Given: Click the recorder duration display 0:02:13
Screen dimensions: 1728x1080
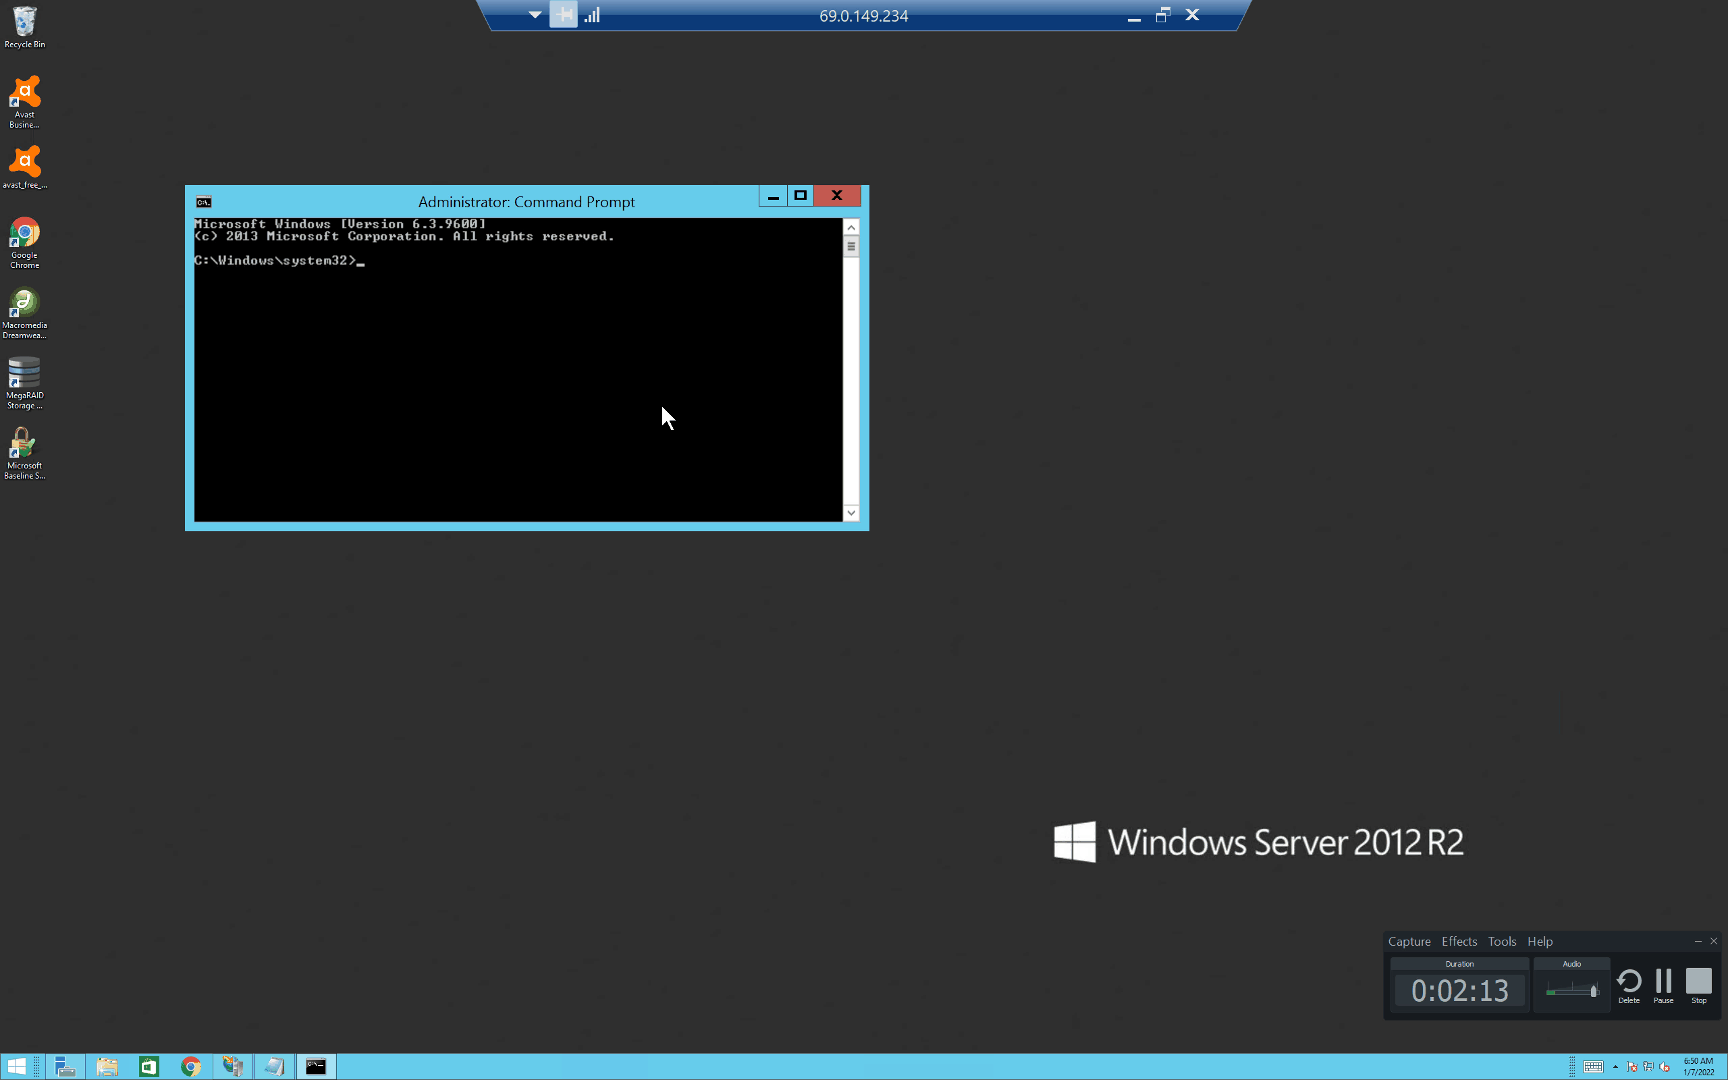Looking at the screenshot, I should 1460,991.
